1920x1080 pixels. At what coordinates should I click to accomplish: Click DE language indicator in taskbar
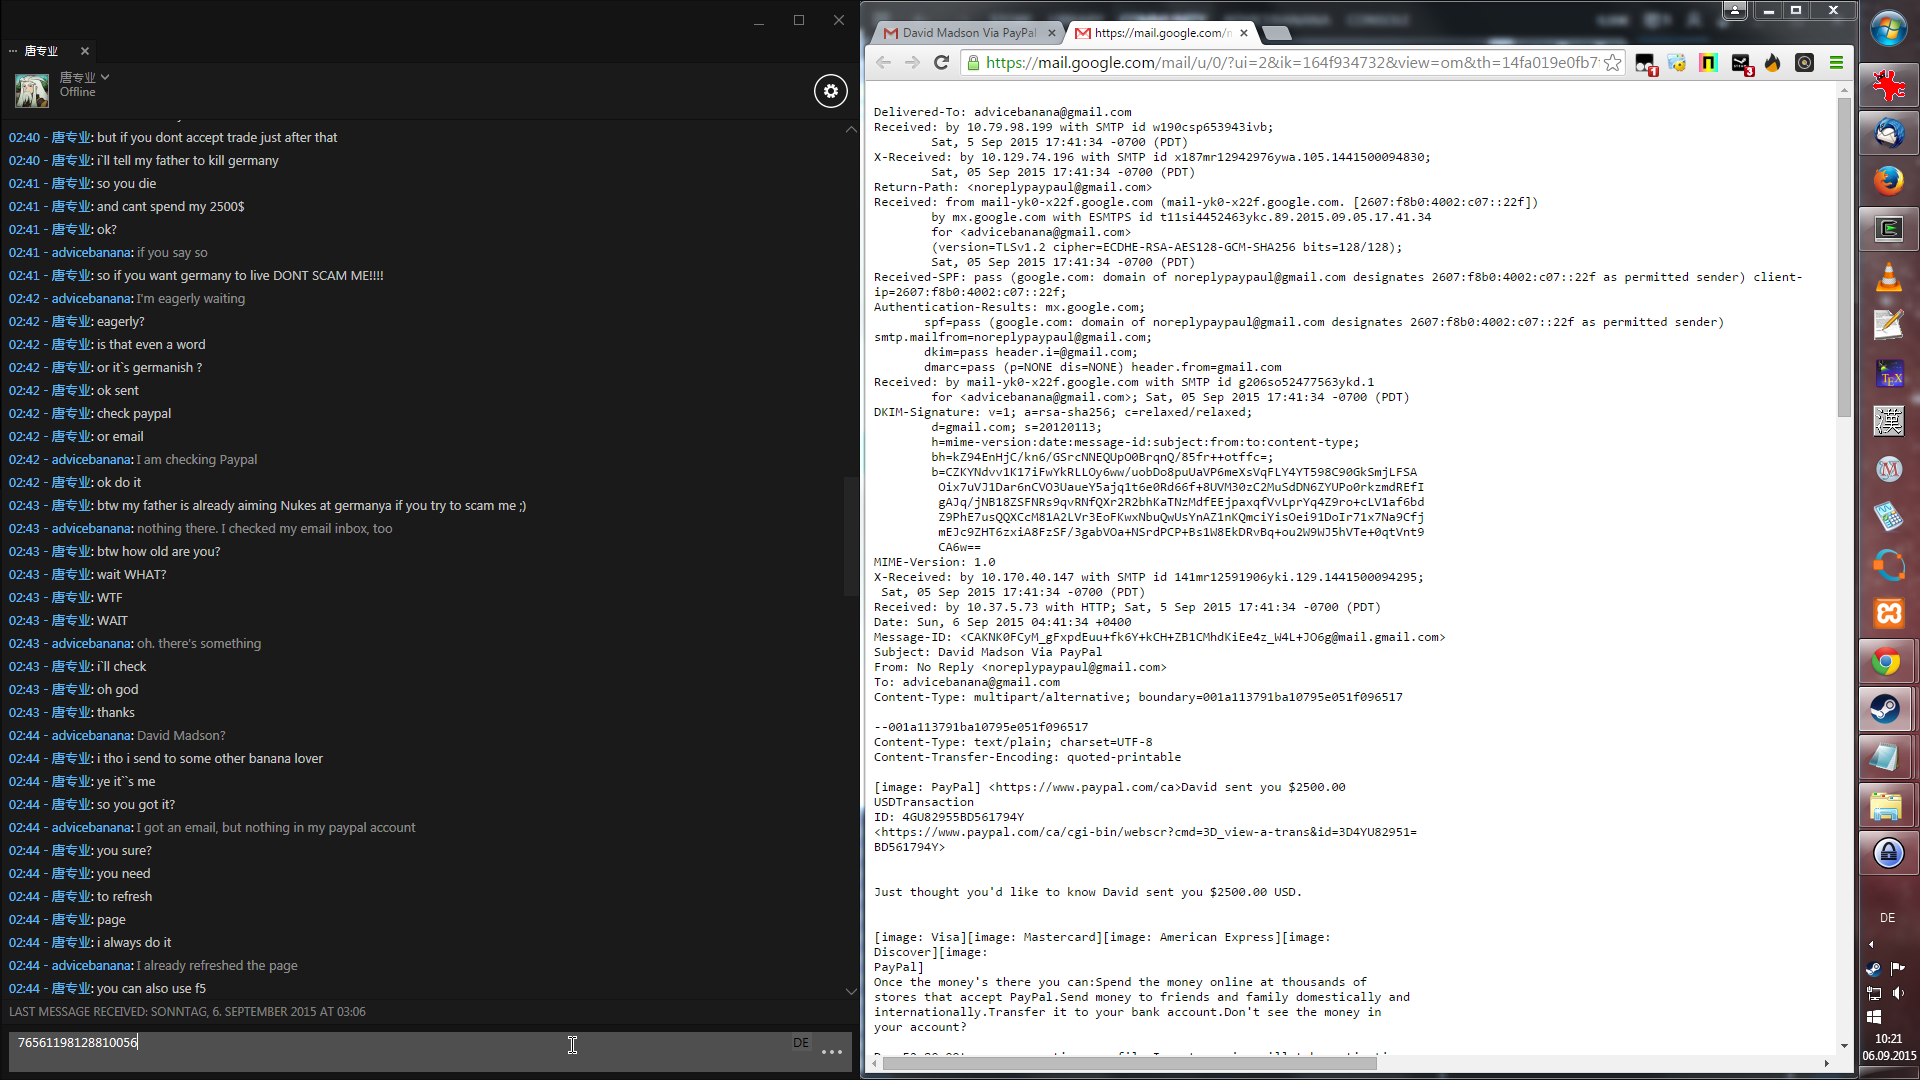(x=1887, y=917)
